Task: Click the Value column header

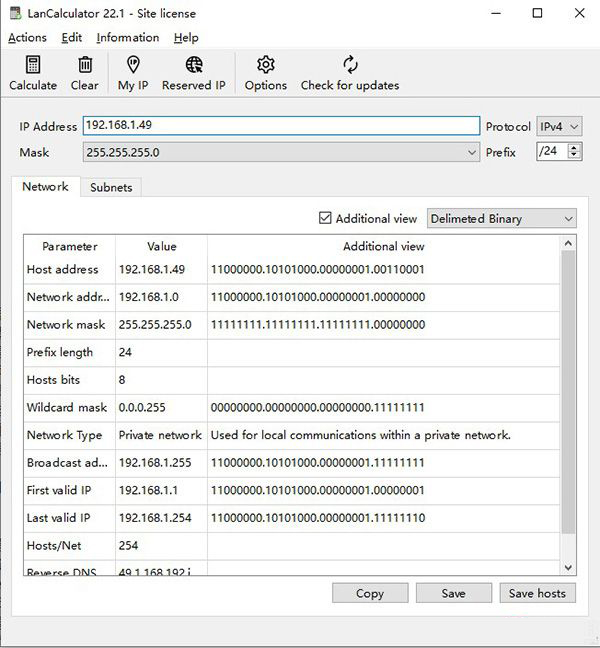Action: tap(162, 246)
